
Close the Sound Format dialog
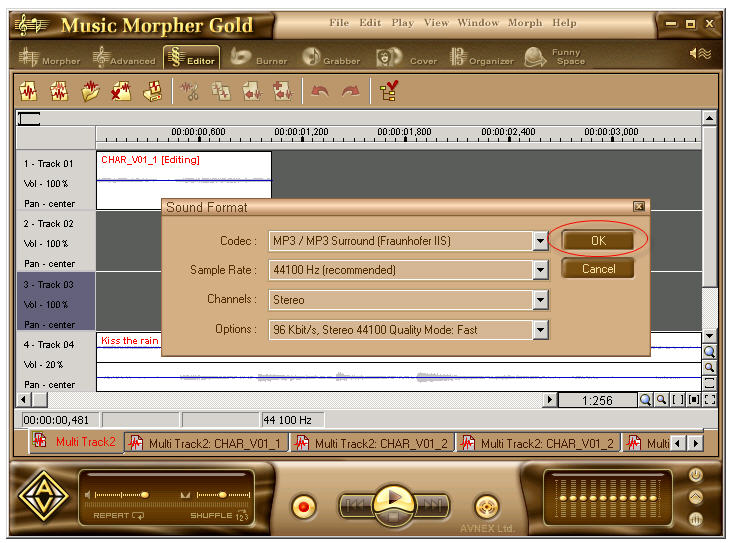click(x=639, y=206)
